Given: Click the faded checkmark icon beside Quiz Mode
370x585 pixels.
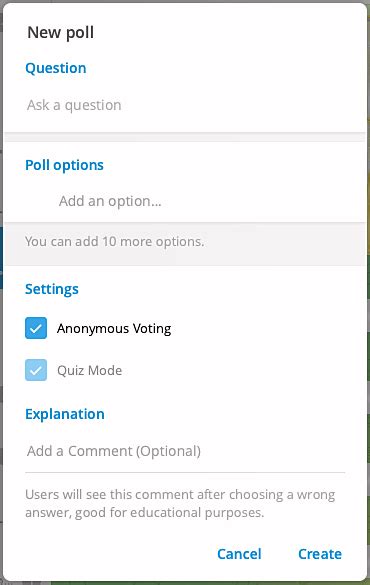Looking at the screenshot, I should [x=36, y=371].
